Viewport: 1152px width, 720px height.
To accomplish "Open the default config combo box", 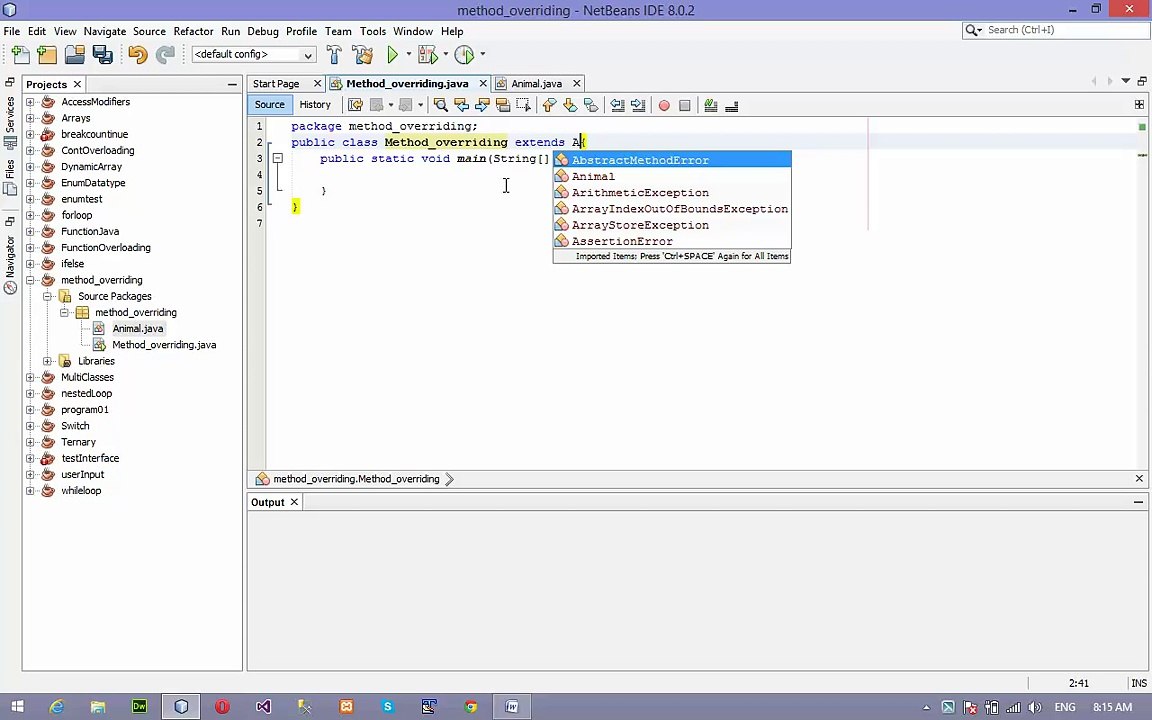I will [253, 54].
